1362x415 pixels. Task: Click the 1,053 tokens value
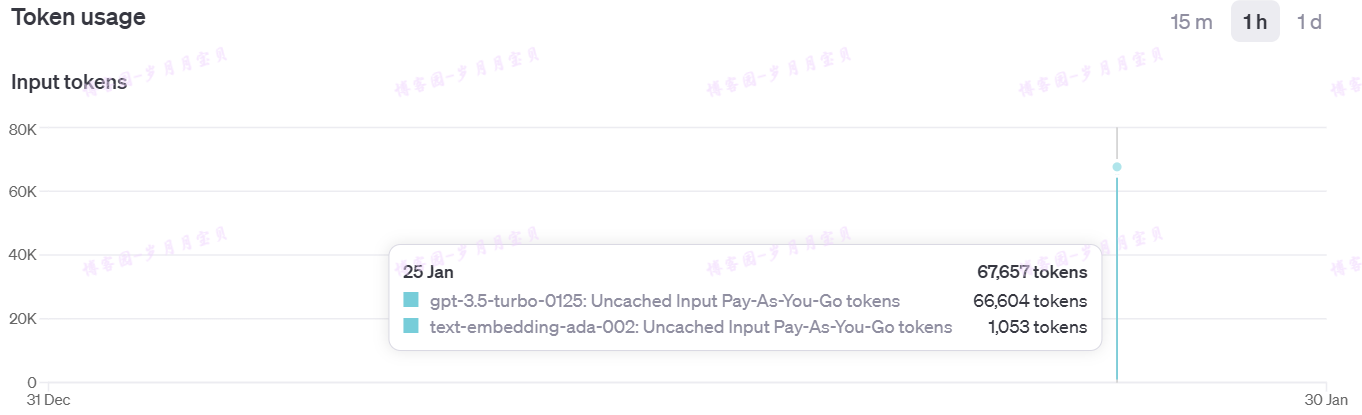[x=1037, y=326]
